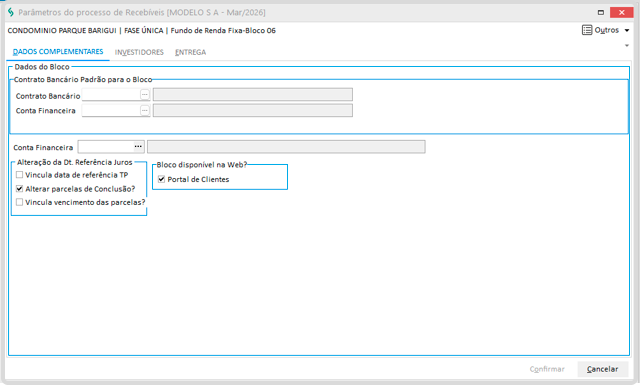Maximize the Parâmetros window
The image size is (640, 387).
pyautogui.click(x=600, y=12)
